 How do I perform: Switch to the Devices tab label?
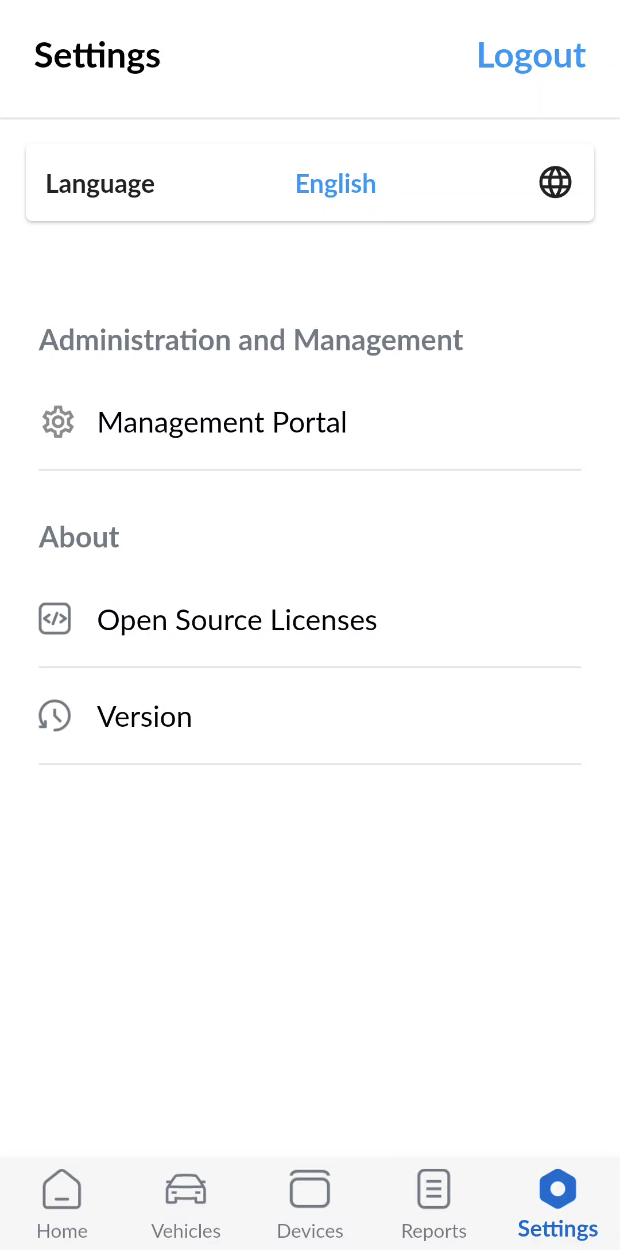[x=310, y=1231]
